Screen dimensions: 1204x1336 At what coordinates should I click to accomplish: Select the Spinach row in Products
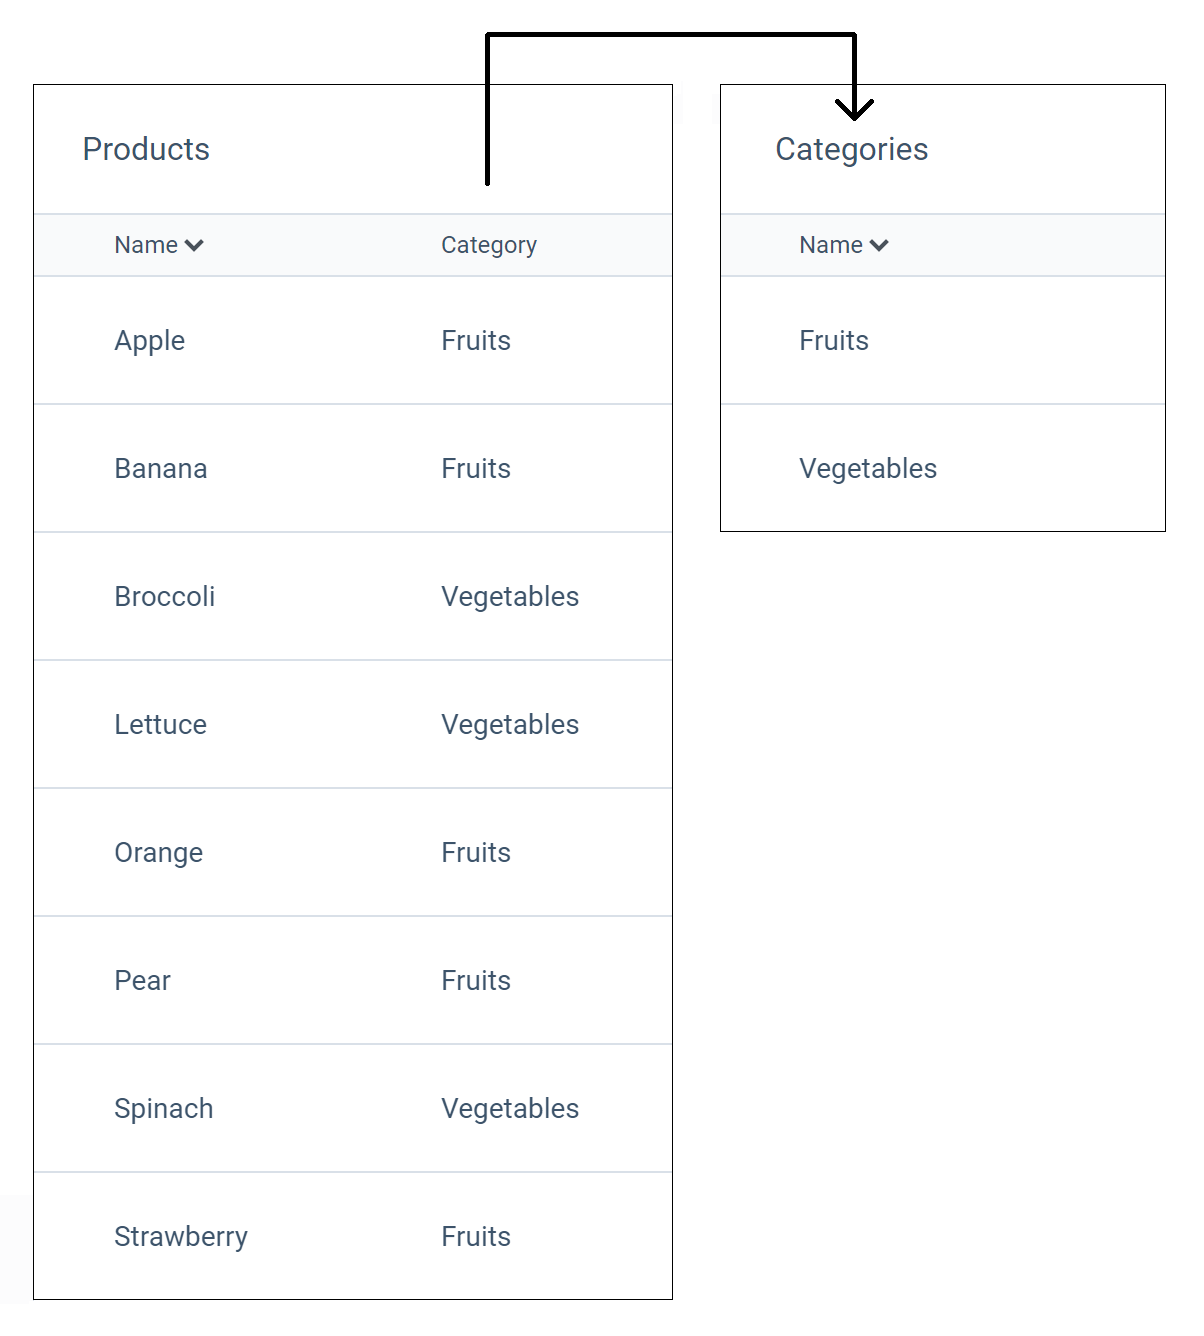pyautogui.click(x=163, y=1108)
